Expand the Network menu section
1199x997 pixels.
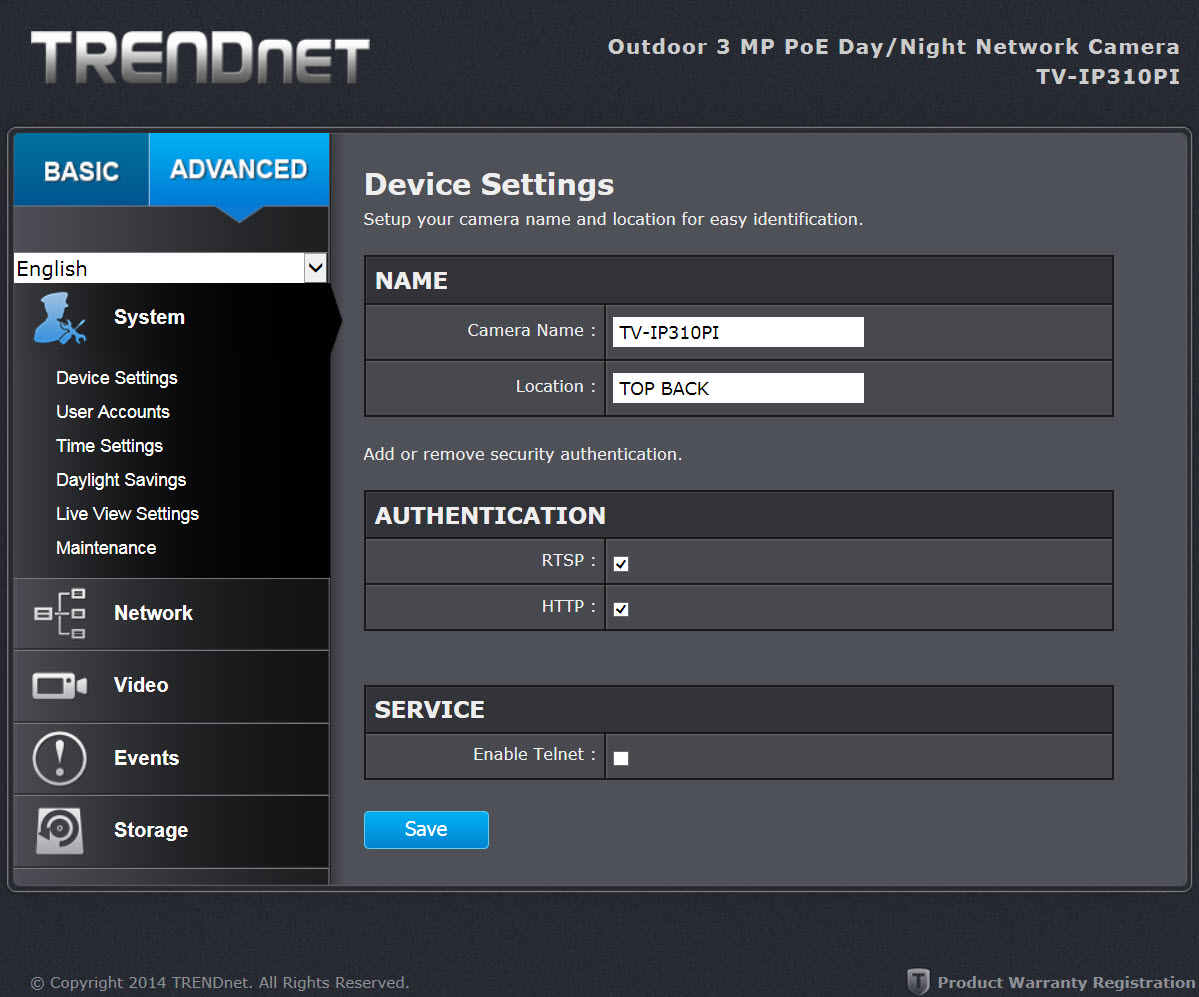coord(171,614)
